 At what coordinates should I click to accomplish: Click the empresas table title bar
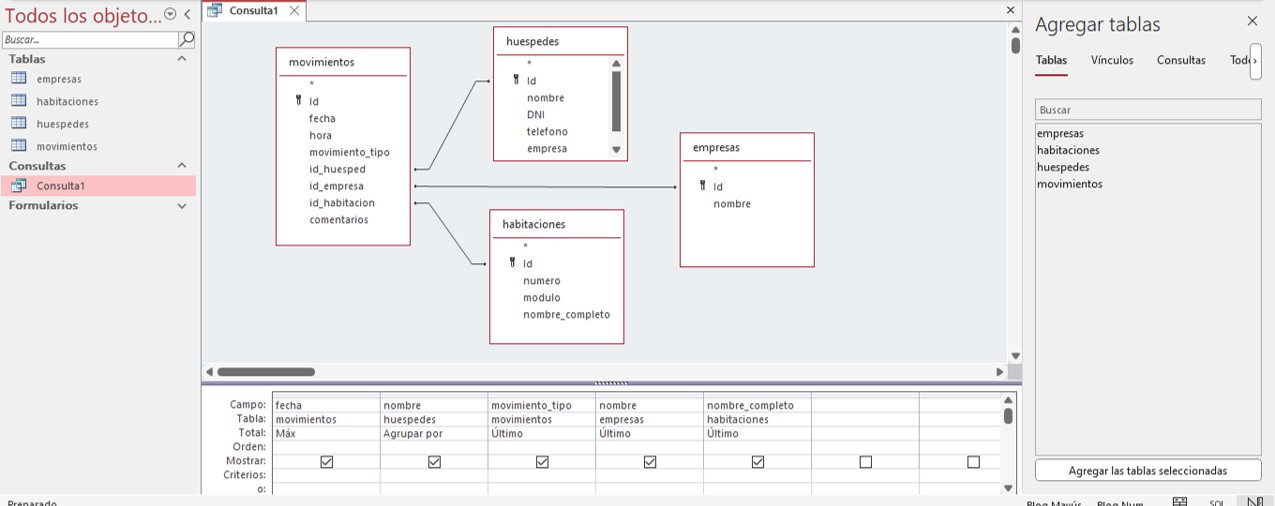point(747,147)
